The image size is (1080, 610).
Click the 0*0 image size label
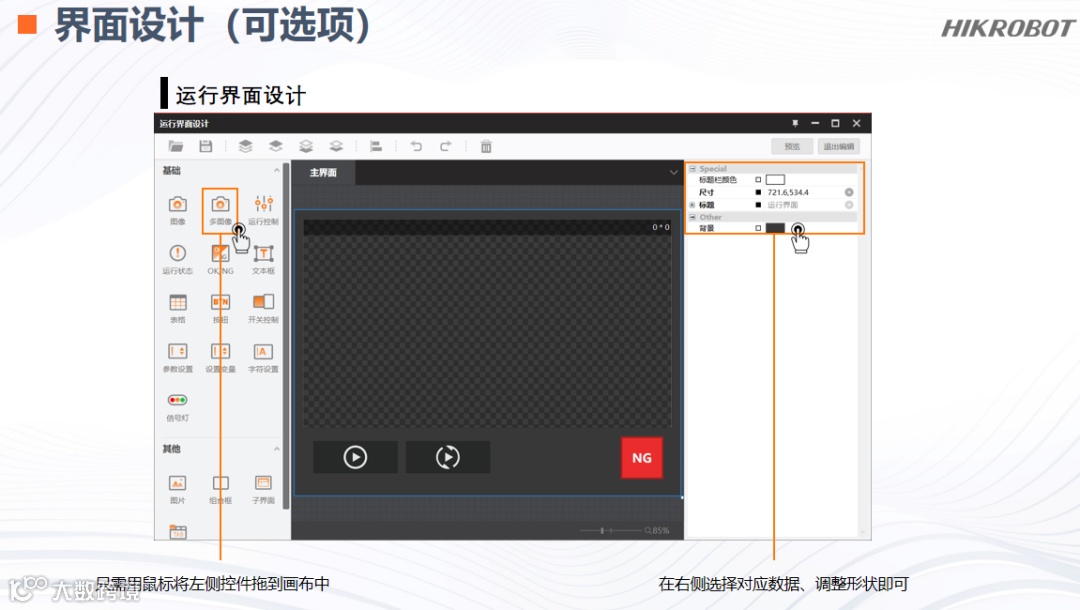click(661, 227)
